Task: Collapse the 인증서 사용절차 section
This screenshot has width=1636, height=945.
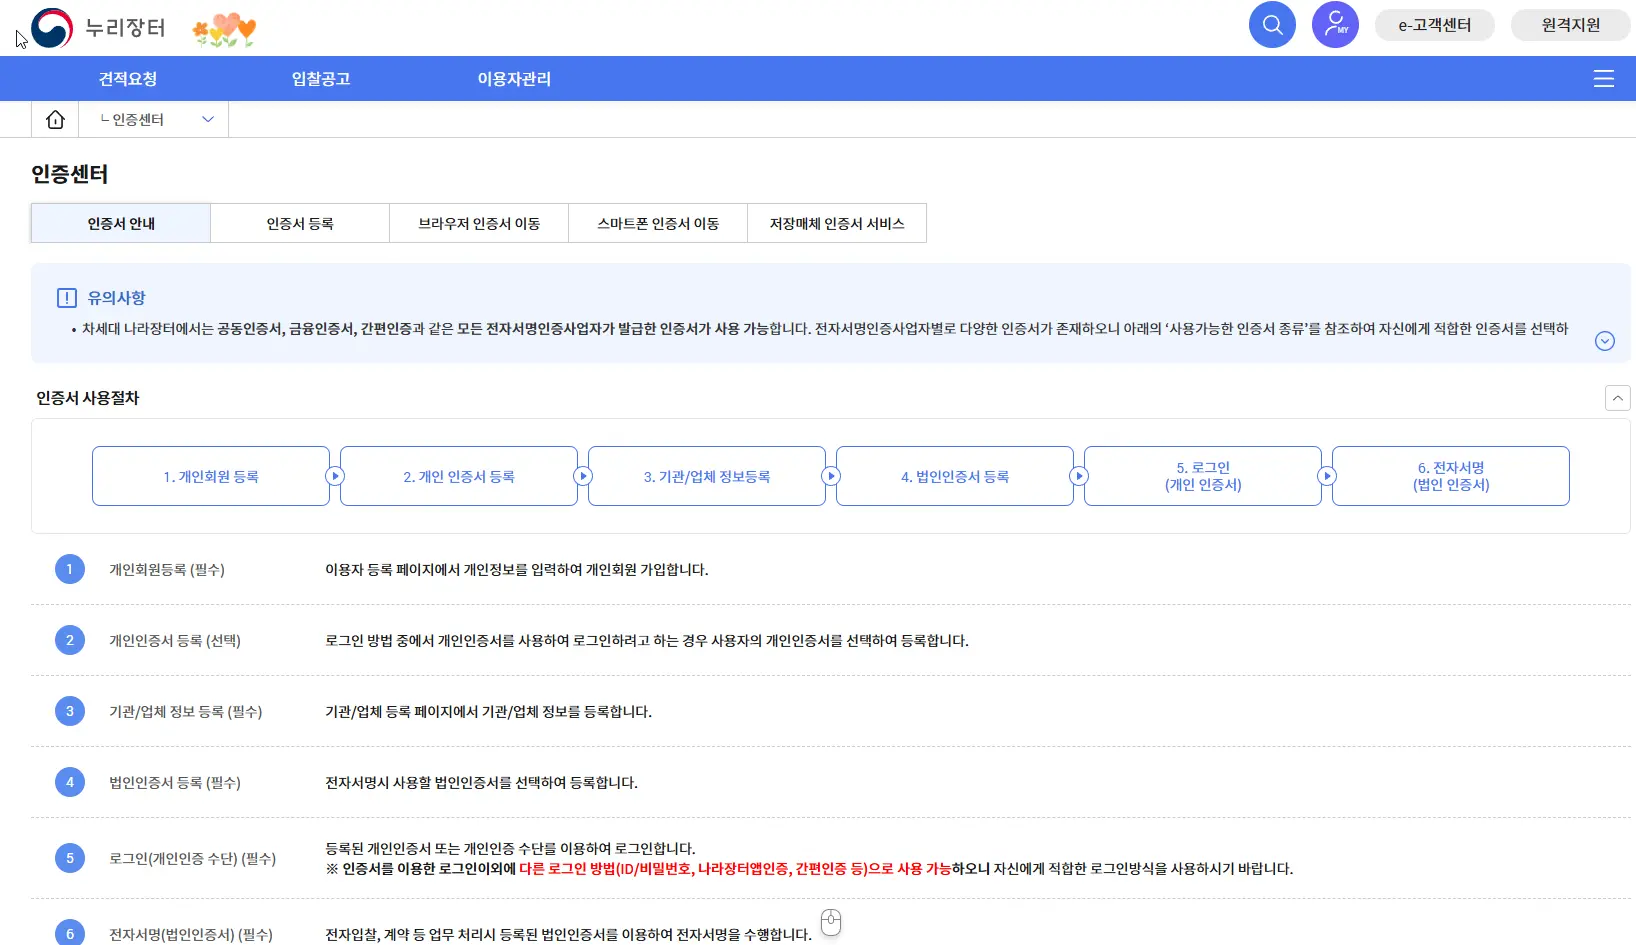Action: 1617,398
